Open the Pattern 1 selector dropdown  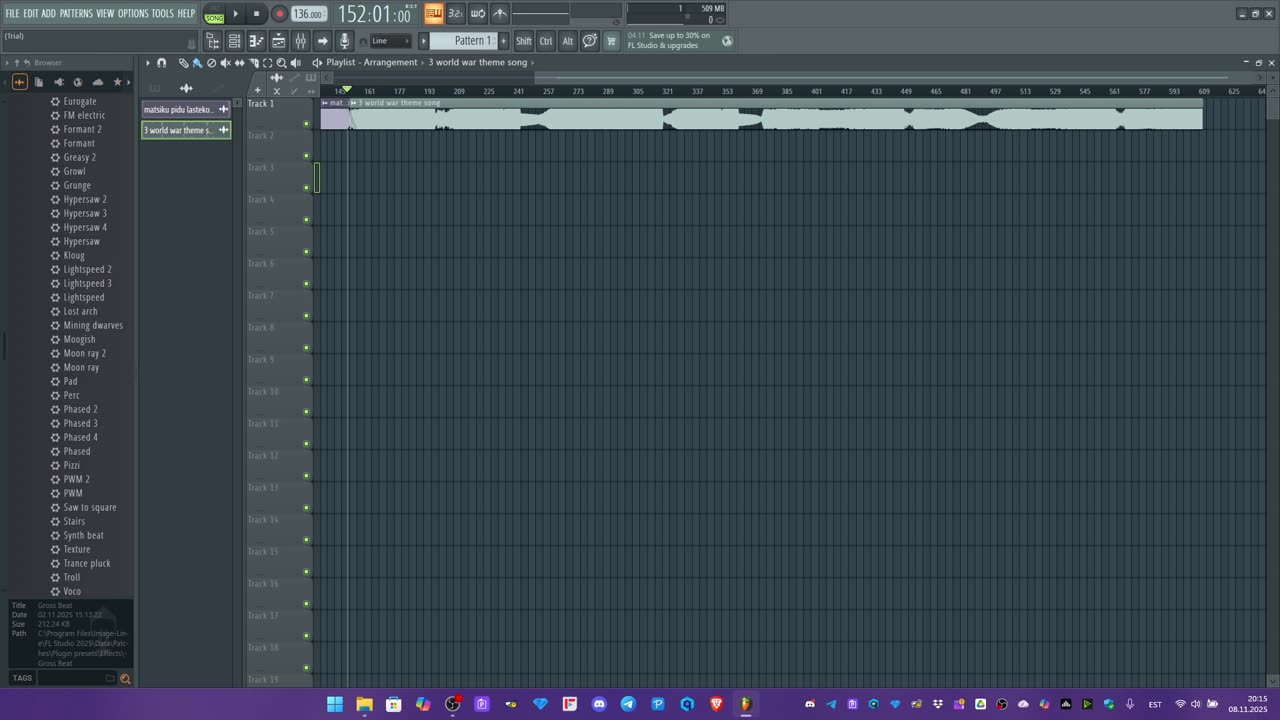click(x=463, y=41)
